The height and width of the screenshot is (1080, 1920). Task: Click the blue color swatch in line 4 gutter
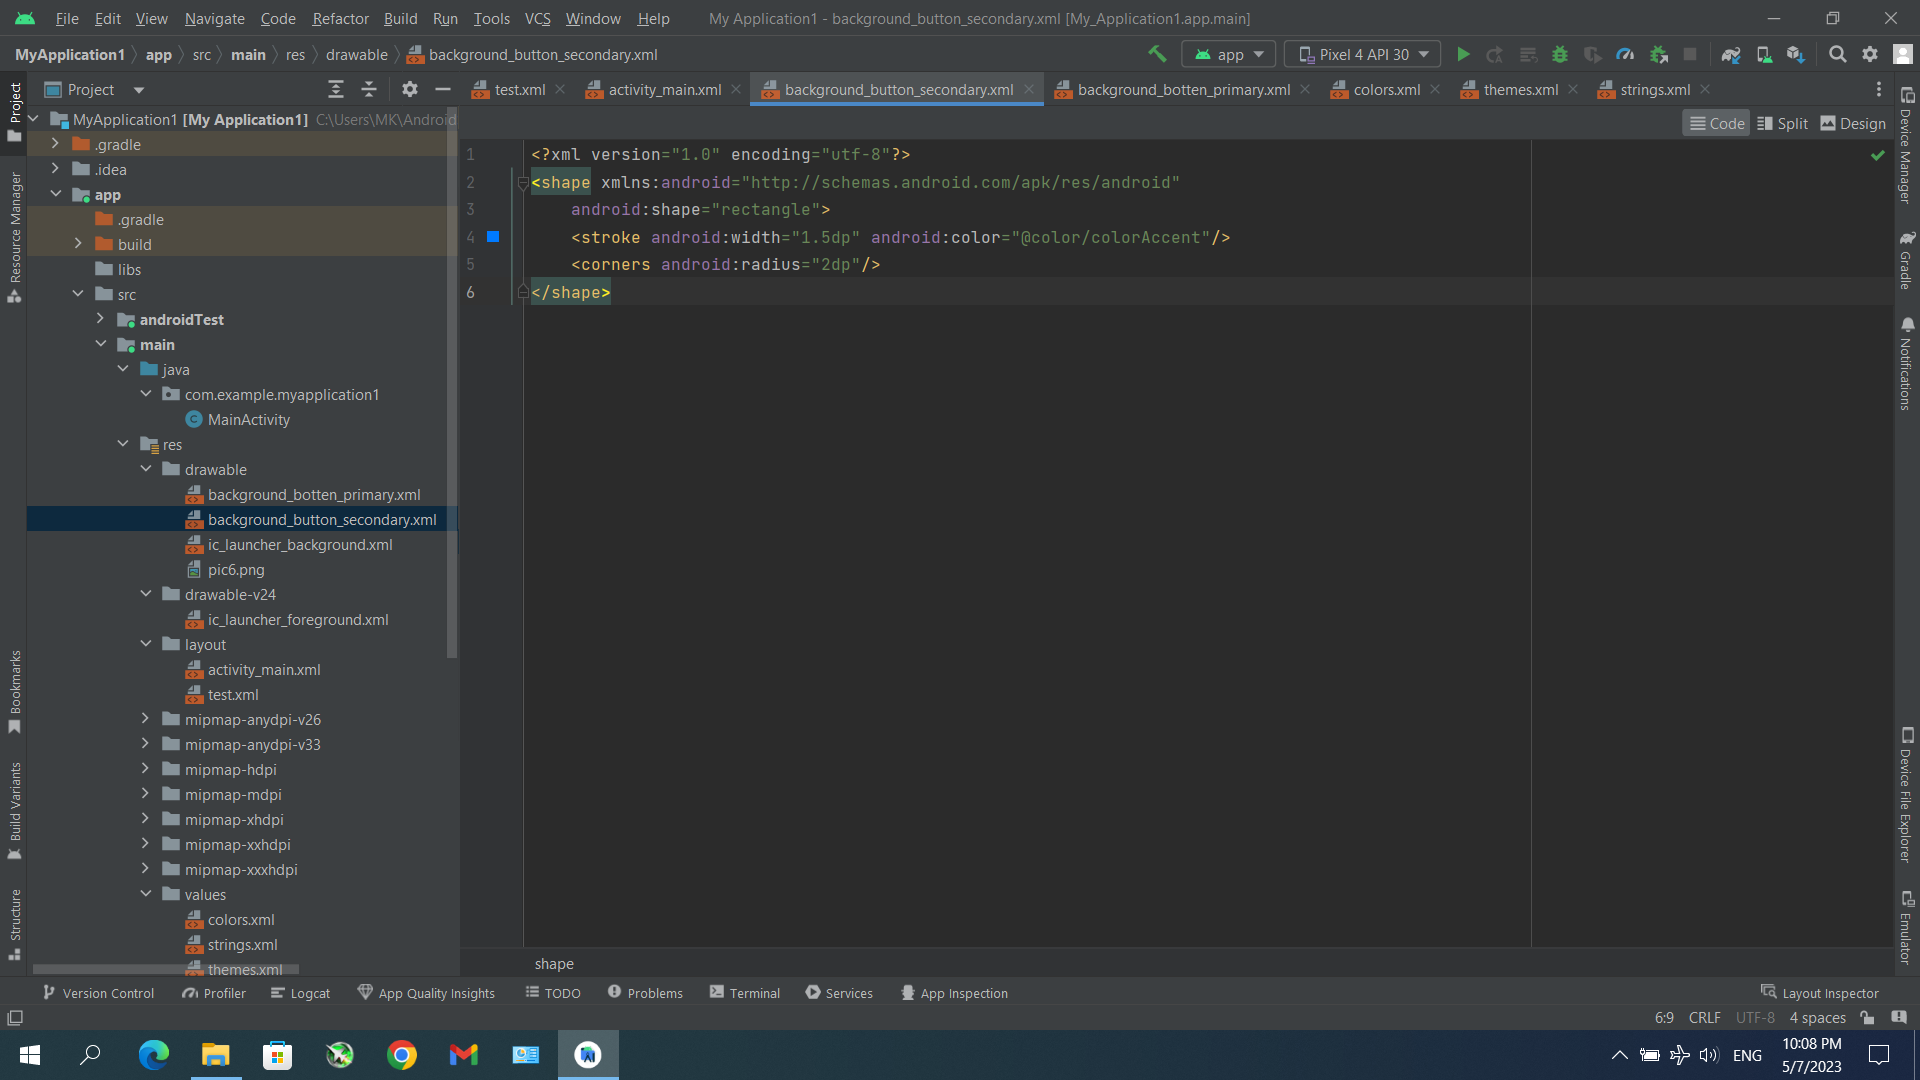coord(493,237)
